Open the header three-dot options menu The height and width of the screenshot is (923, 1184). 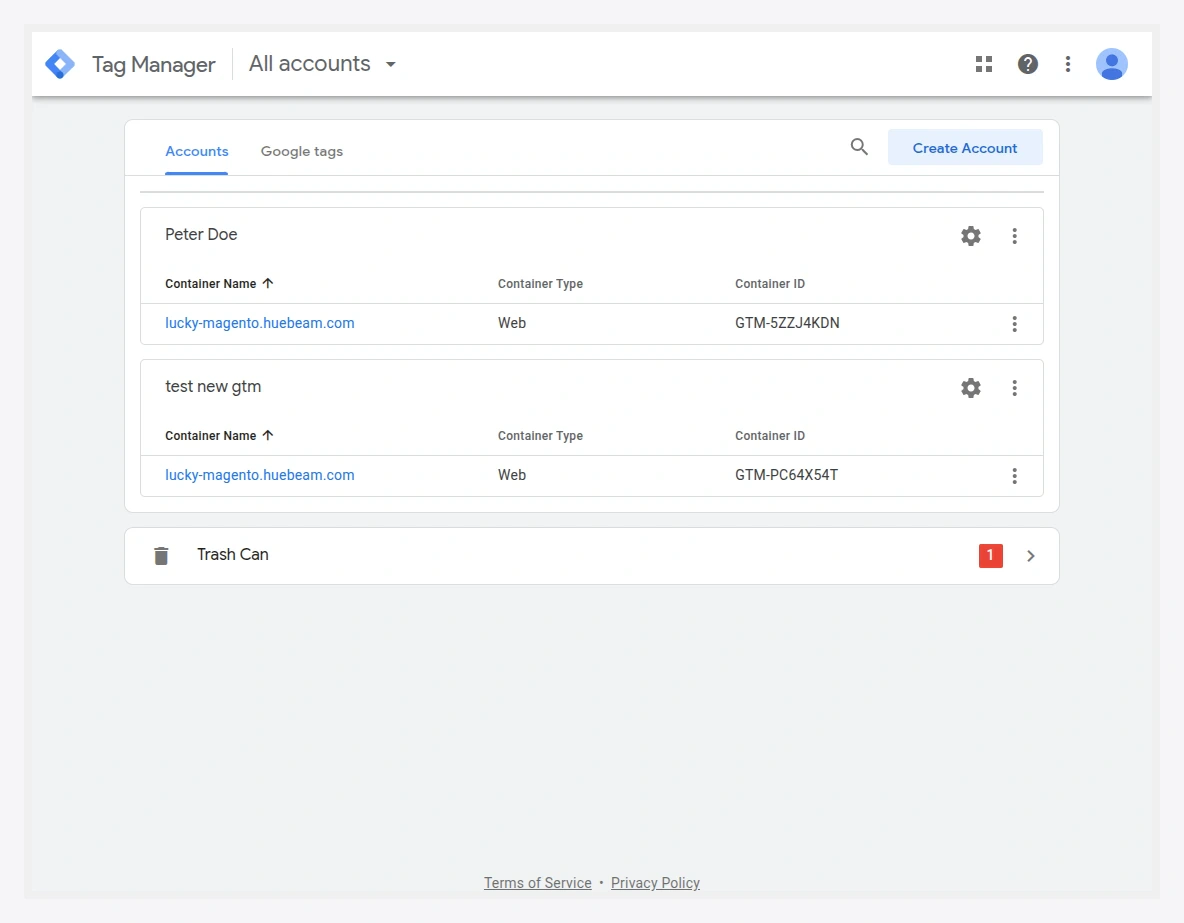(x=1067, y=64)
